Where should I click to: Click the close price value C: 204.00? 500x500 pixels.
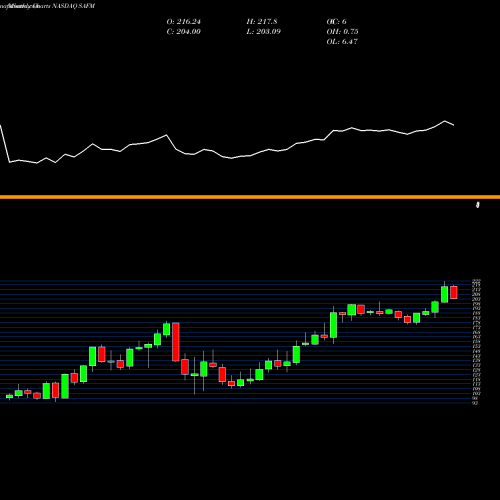tap(184, 32)
